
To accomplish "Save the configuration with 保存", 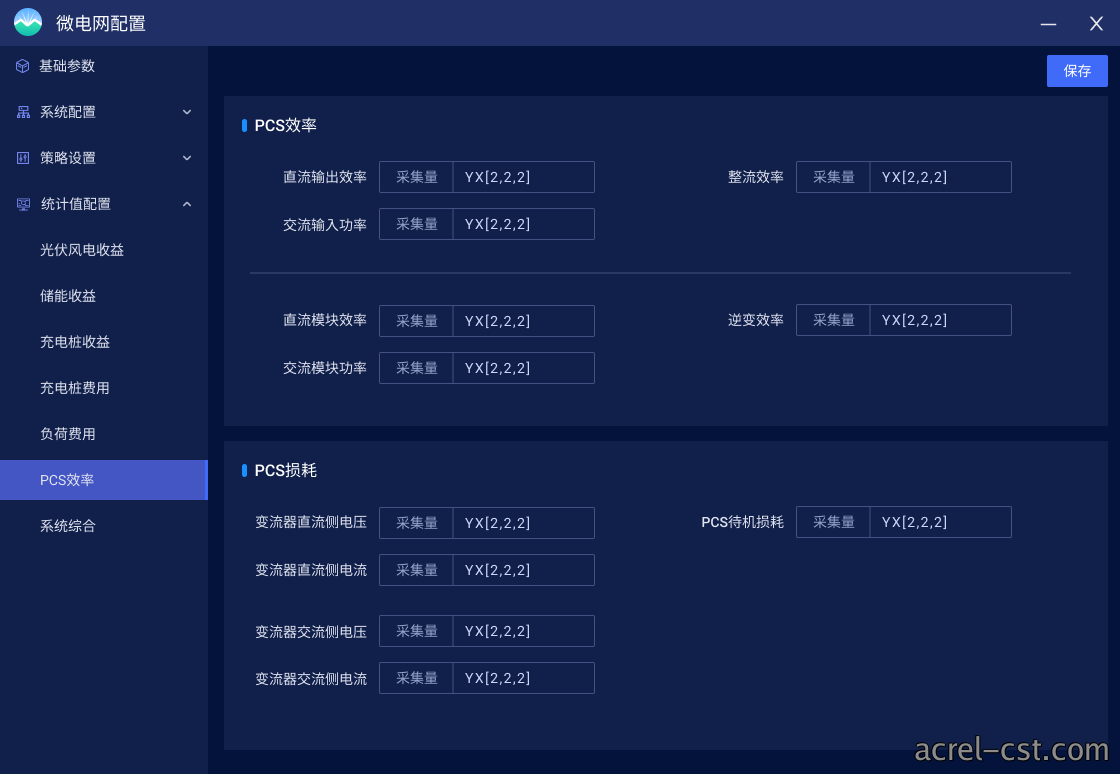I will [x=1077, y=71].
